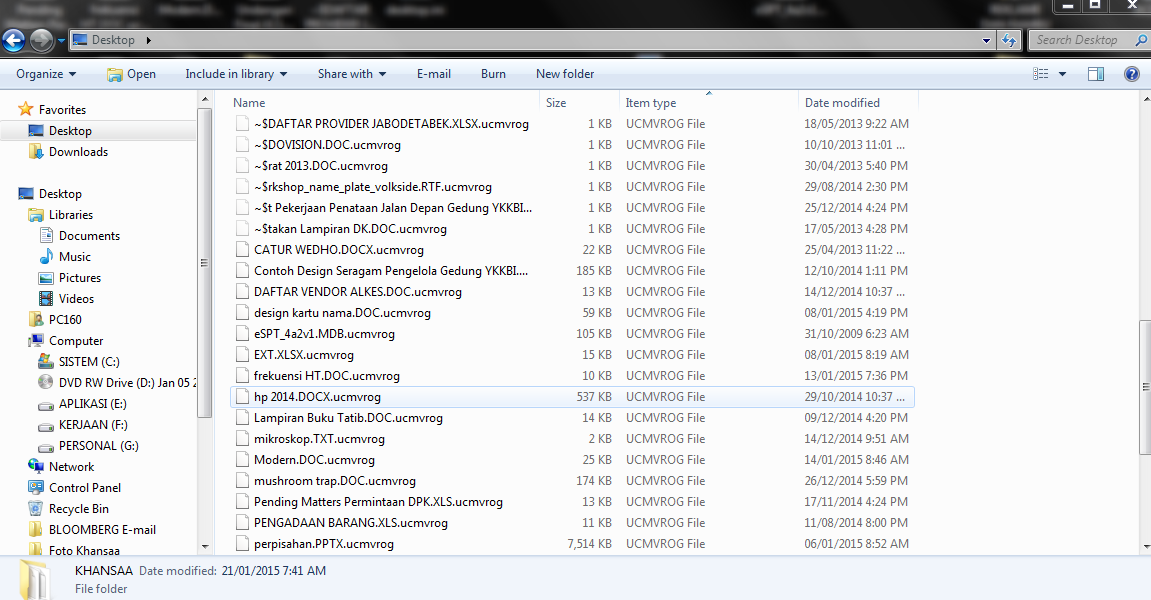Sort files by Date modified column header
Image resolution: width=1151 pixels, height=600 pixels.
pyautogui.click(x=842, y=103)
